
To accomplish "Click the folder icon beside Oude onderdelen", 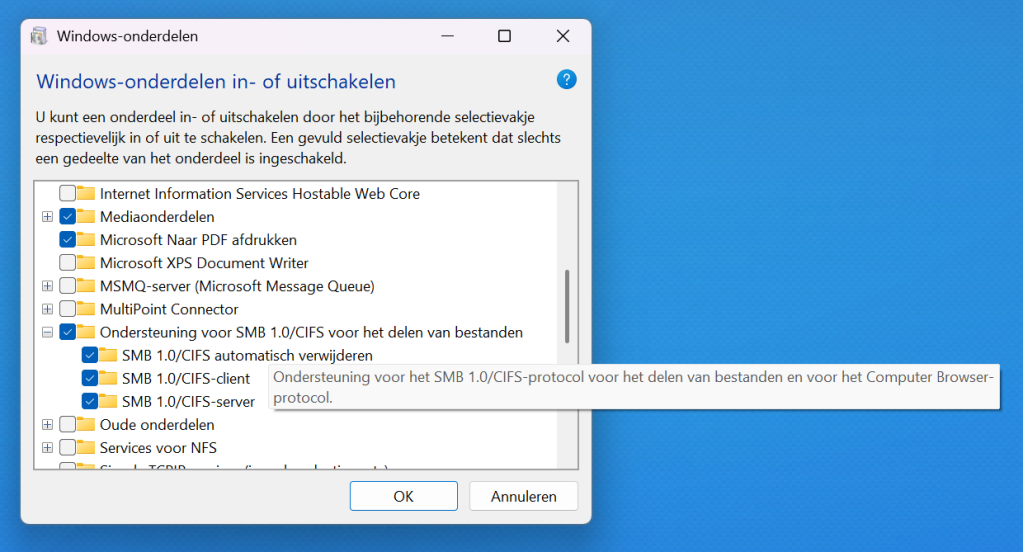I will click(x=86, y=425).
